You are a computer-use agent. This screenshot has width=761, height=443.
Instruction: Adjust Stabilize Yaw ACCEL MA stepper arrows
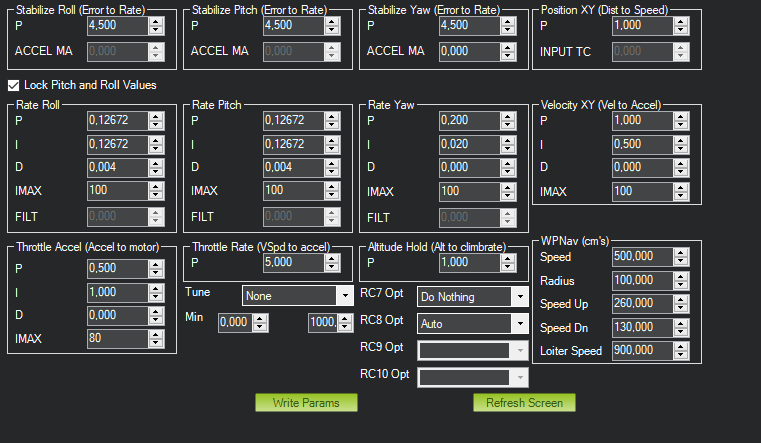(x=508, y=51)
